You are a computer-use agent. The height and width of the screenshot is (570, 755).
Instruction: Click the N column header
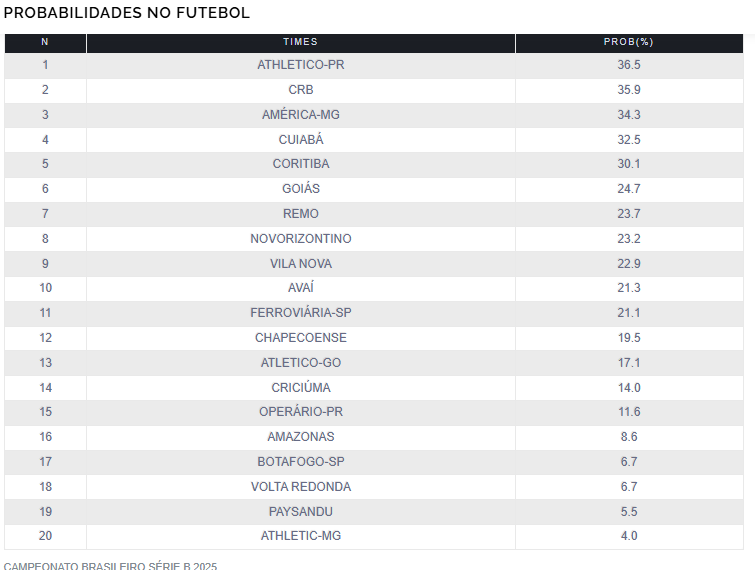pos(45,42)
